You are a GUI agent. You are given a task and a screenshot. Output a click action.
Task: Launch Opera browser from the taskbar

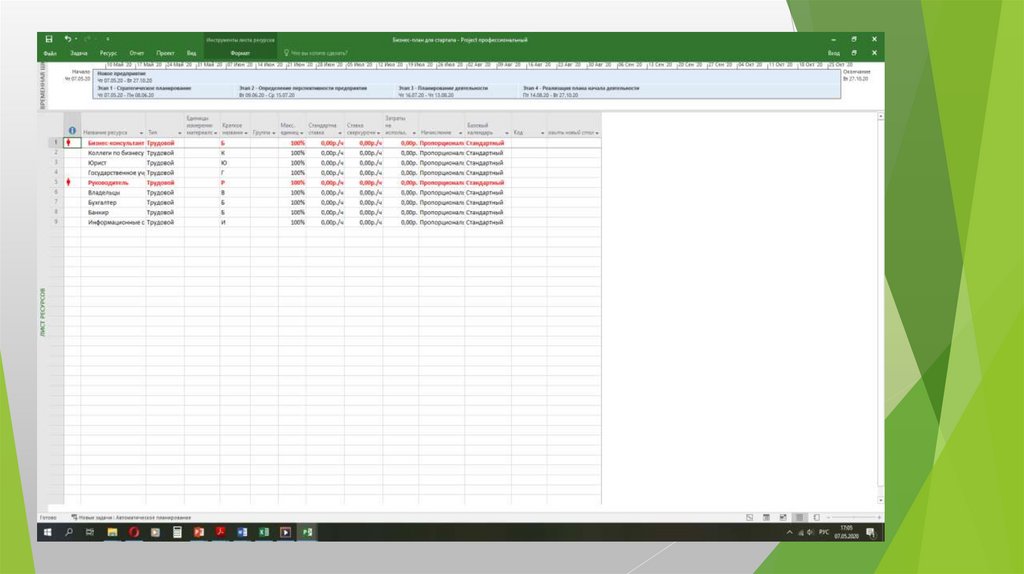pyautogui.click(x=134, y=533)
